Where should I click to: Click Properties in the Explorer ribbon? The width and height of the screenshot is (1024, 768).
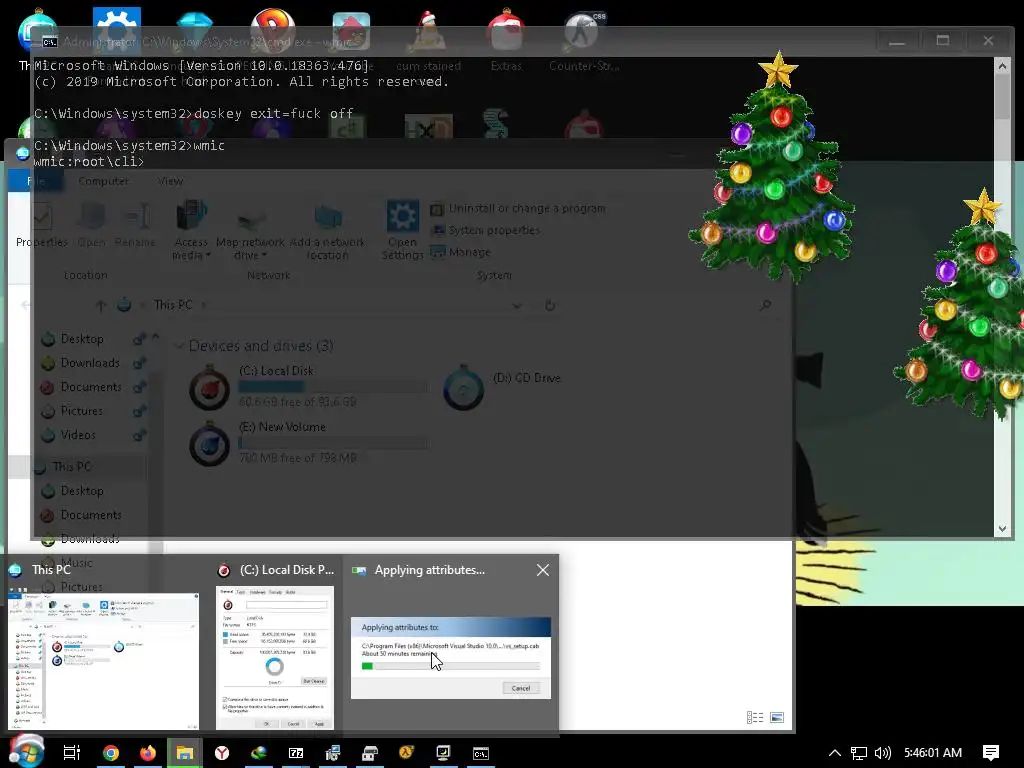pos(41,225)
